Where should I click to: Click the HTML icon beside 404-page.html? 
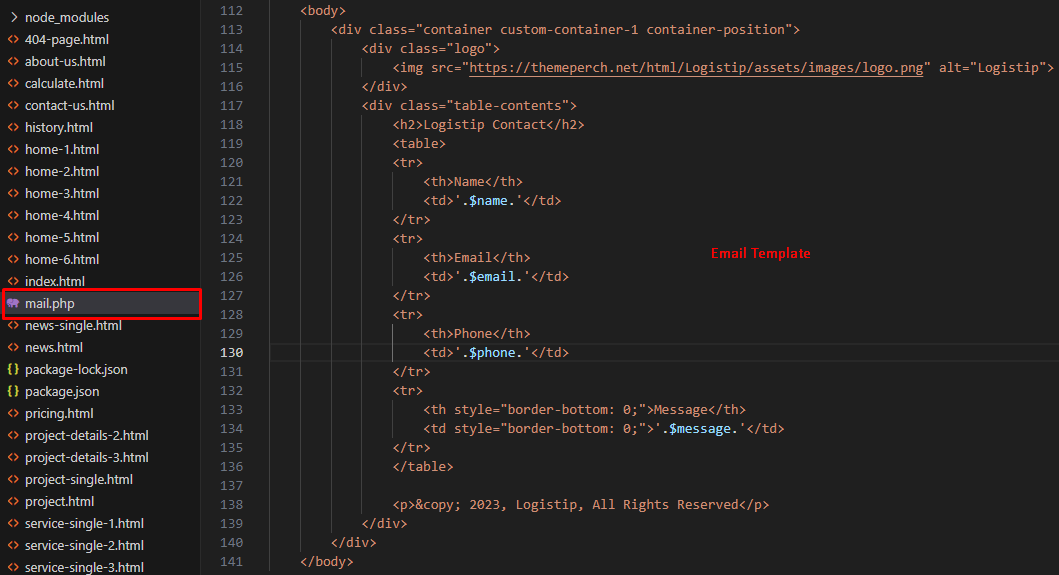pos(13,39)
